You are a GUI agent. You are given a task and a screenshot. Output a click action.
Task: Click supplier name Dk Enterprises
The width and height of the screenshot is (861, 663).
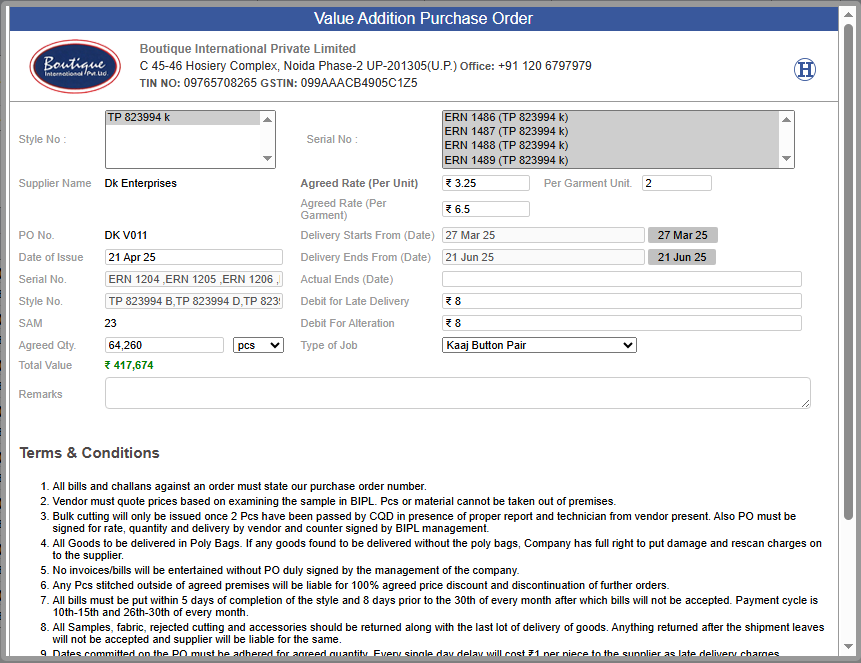coord(141,183)
